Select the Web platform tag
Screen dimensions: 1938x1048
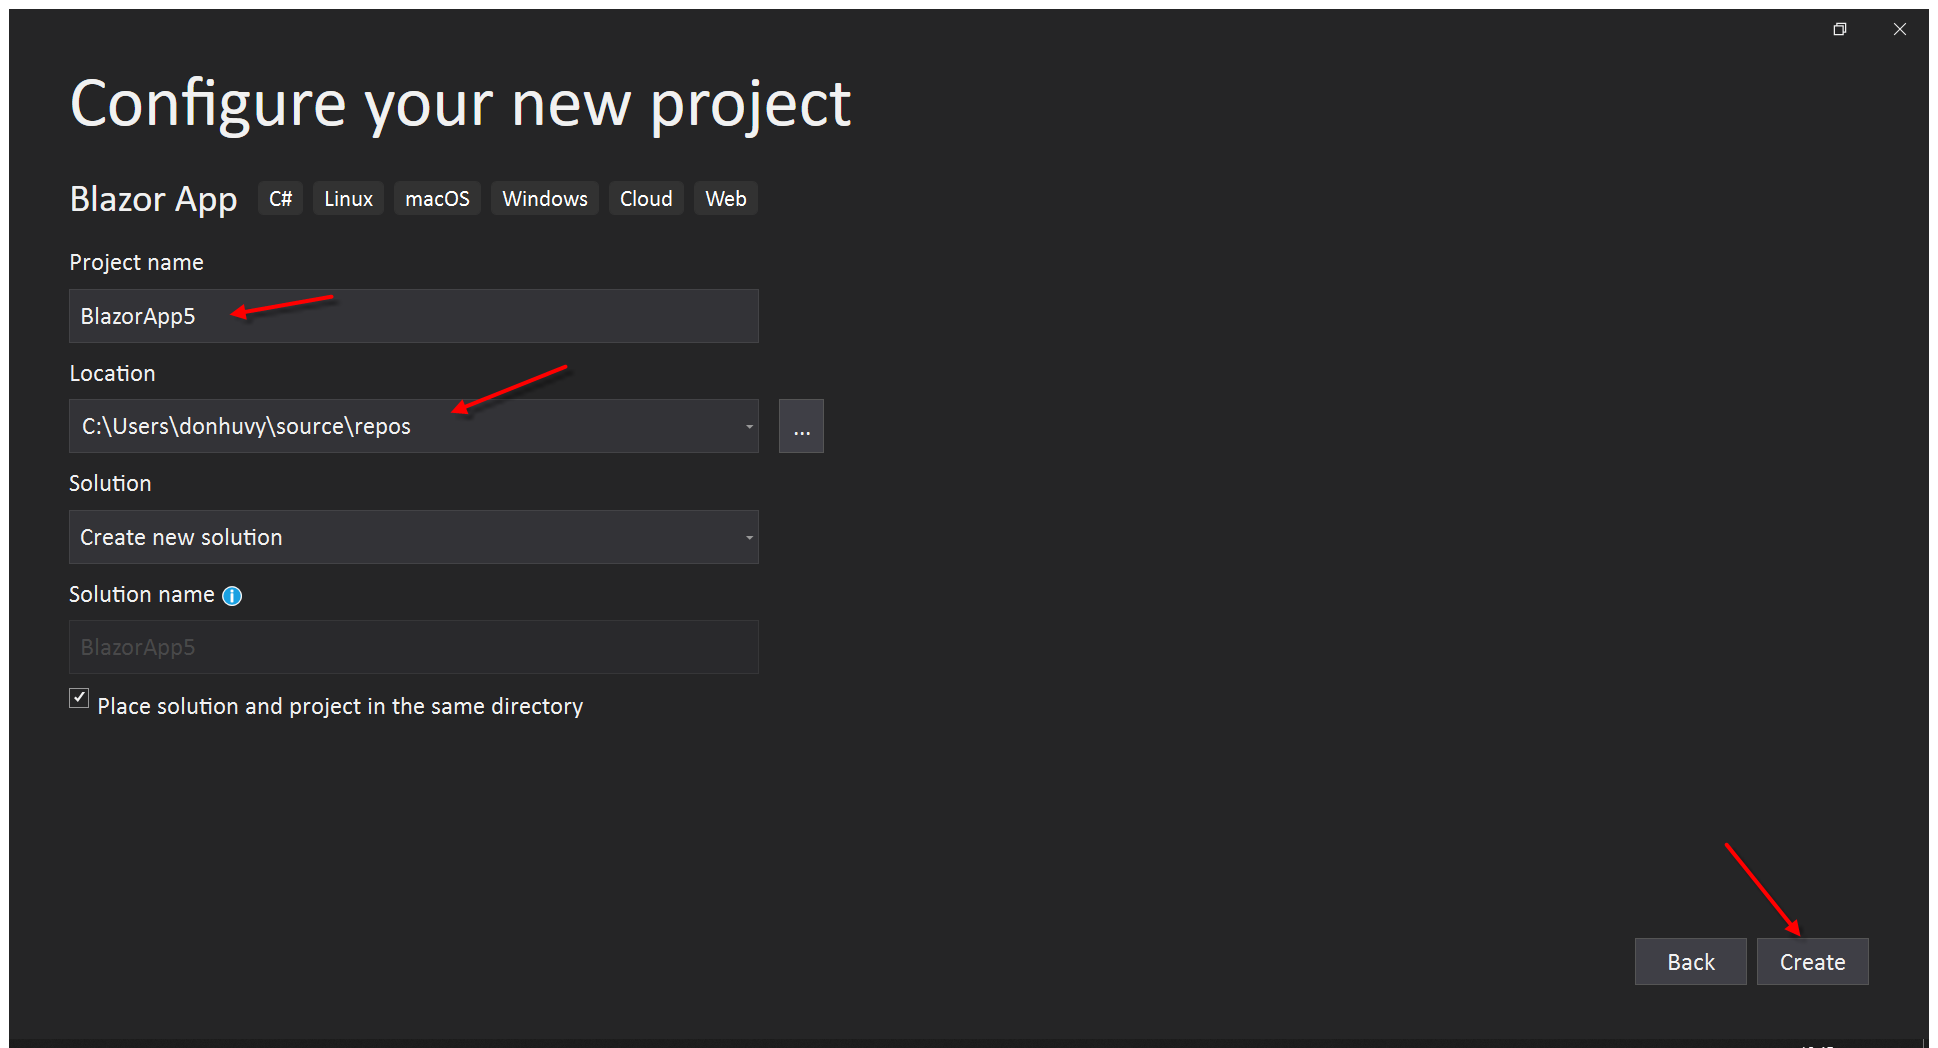click(725, 198)
